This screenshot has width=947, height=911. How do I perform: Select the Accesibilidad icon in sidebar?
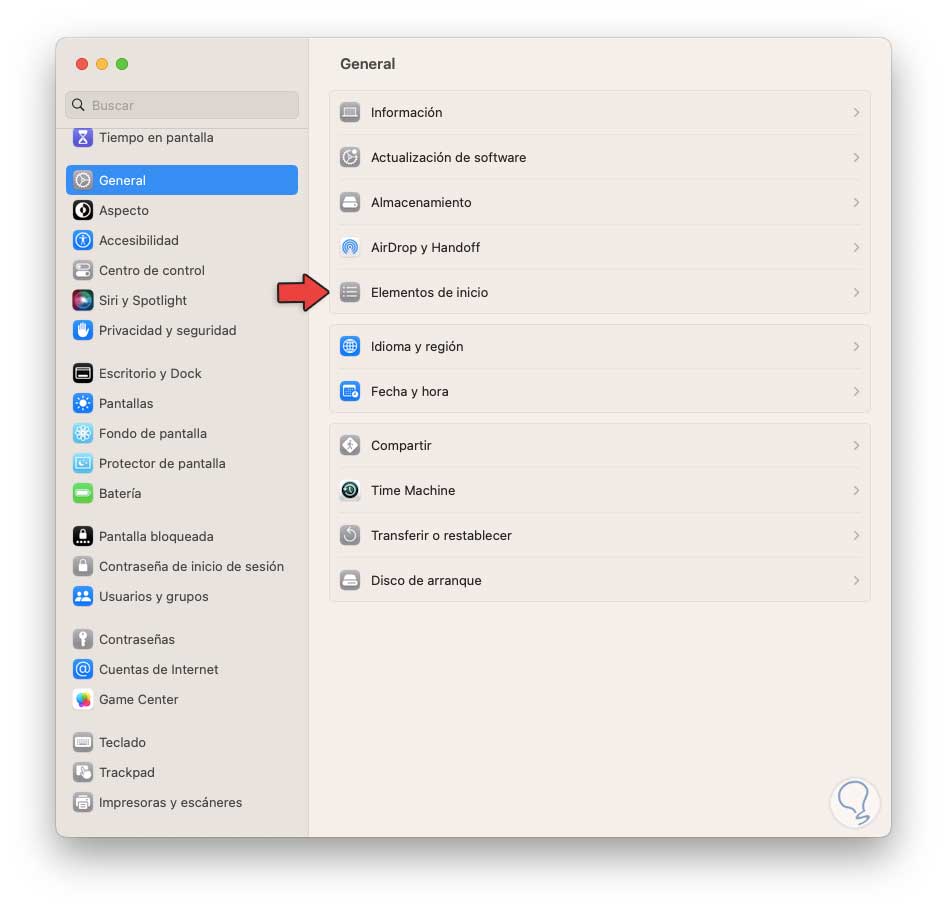coord(83,240)
